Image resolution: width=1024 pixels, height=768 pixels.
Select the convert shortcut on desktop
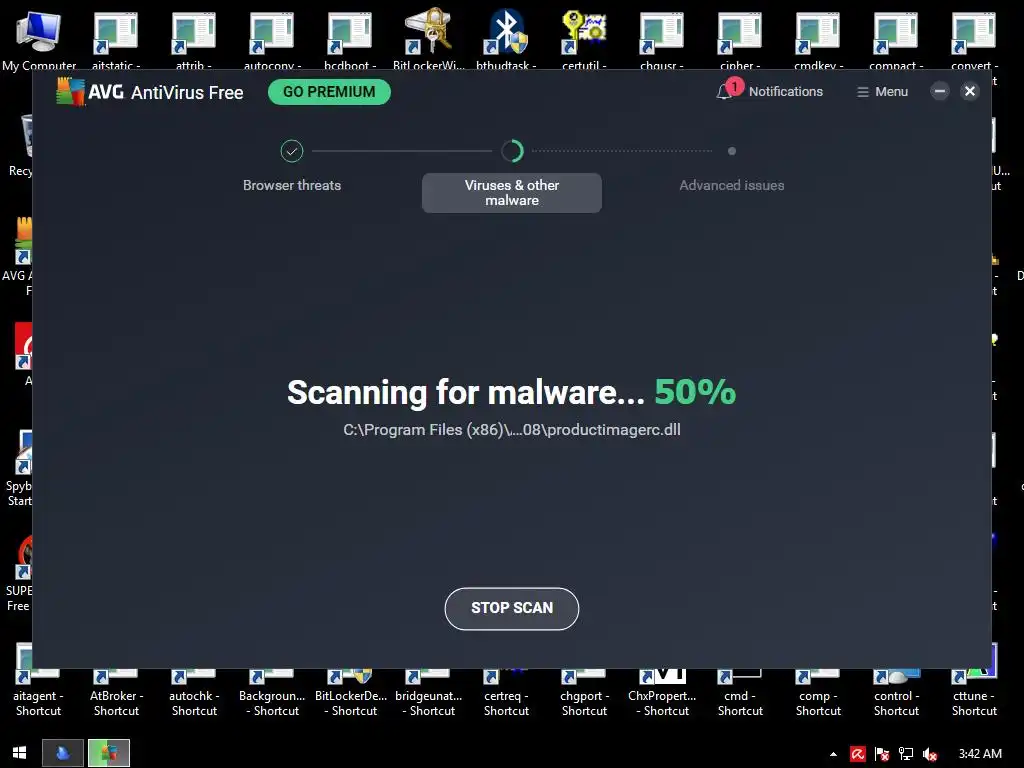[x=974, y=40]
